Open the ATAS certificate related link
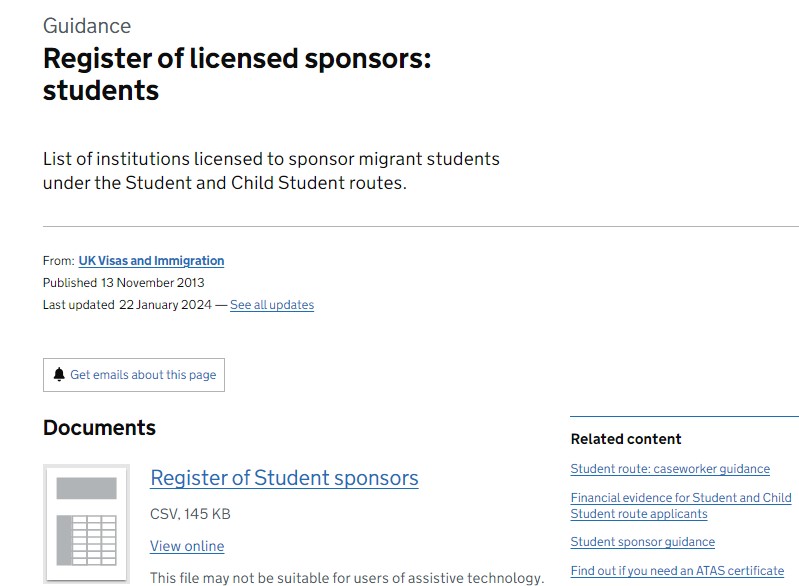The width and height of the screenshot is (799, 586). click(x=677, y=571)
